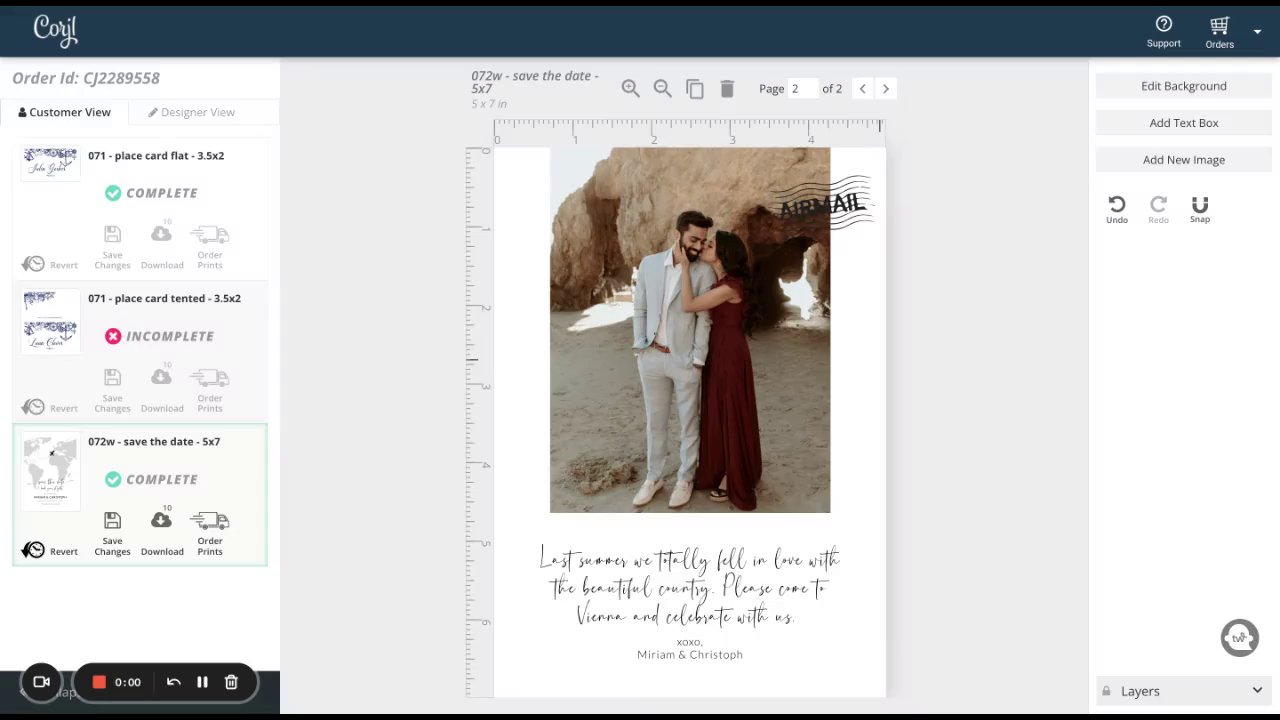
Task: Save Changes for place card flat
Action: (x=112, y=247)
